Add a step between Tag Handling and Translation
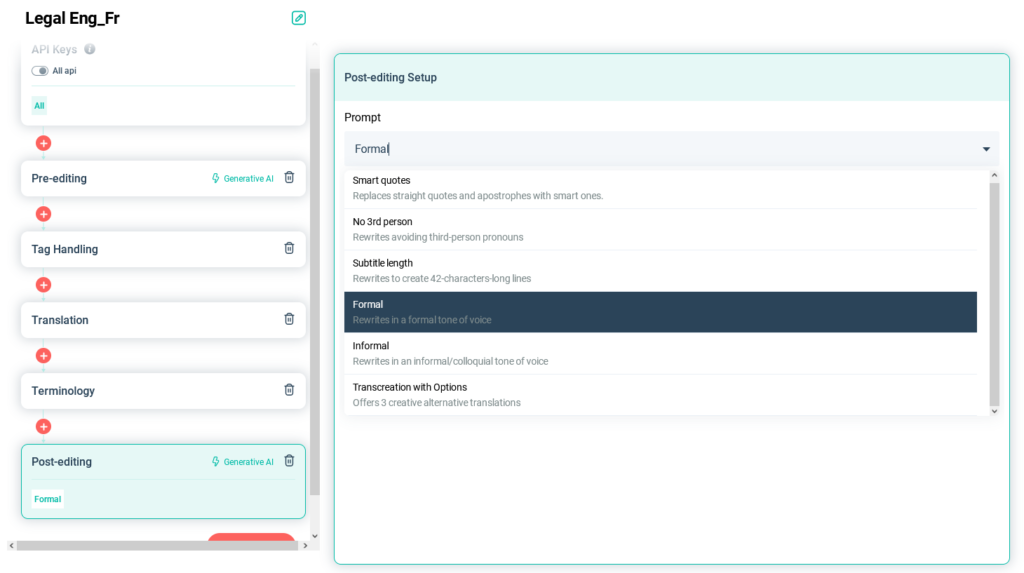Screen dimensions: 1024x573 [x=43, y=285]
